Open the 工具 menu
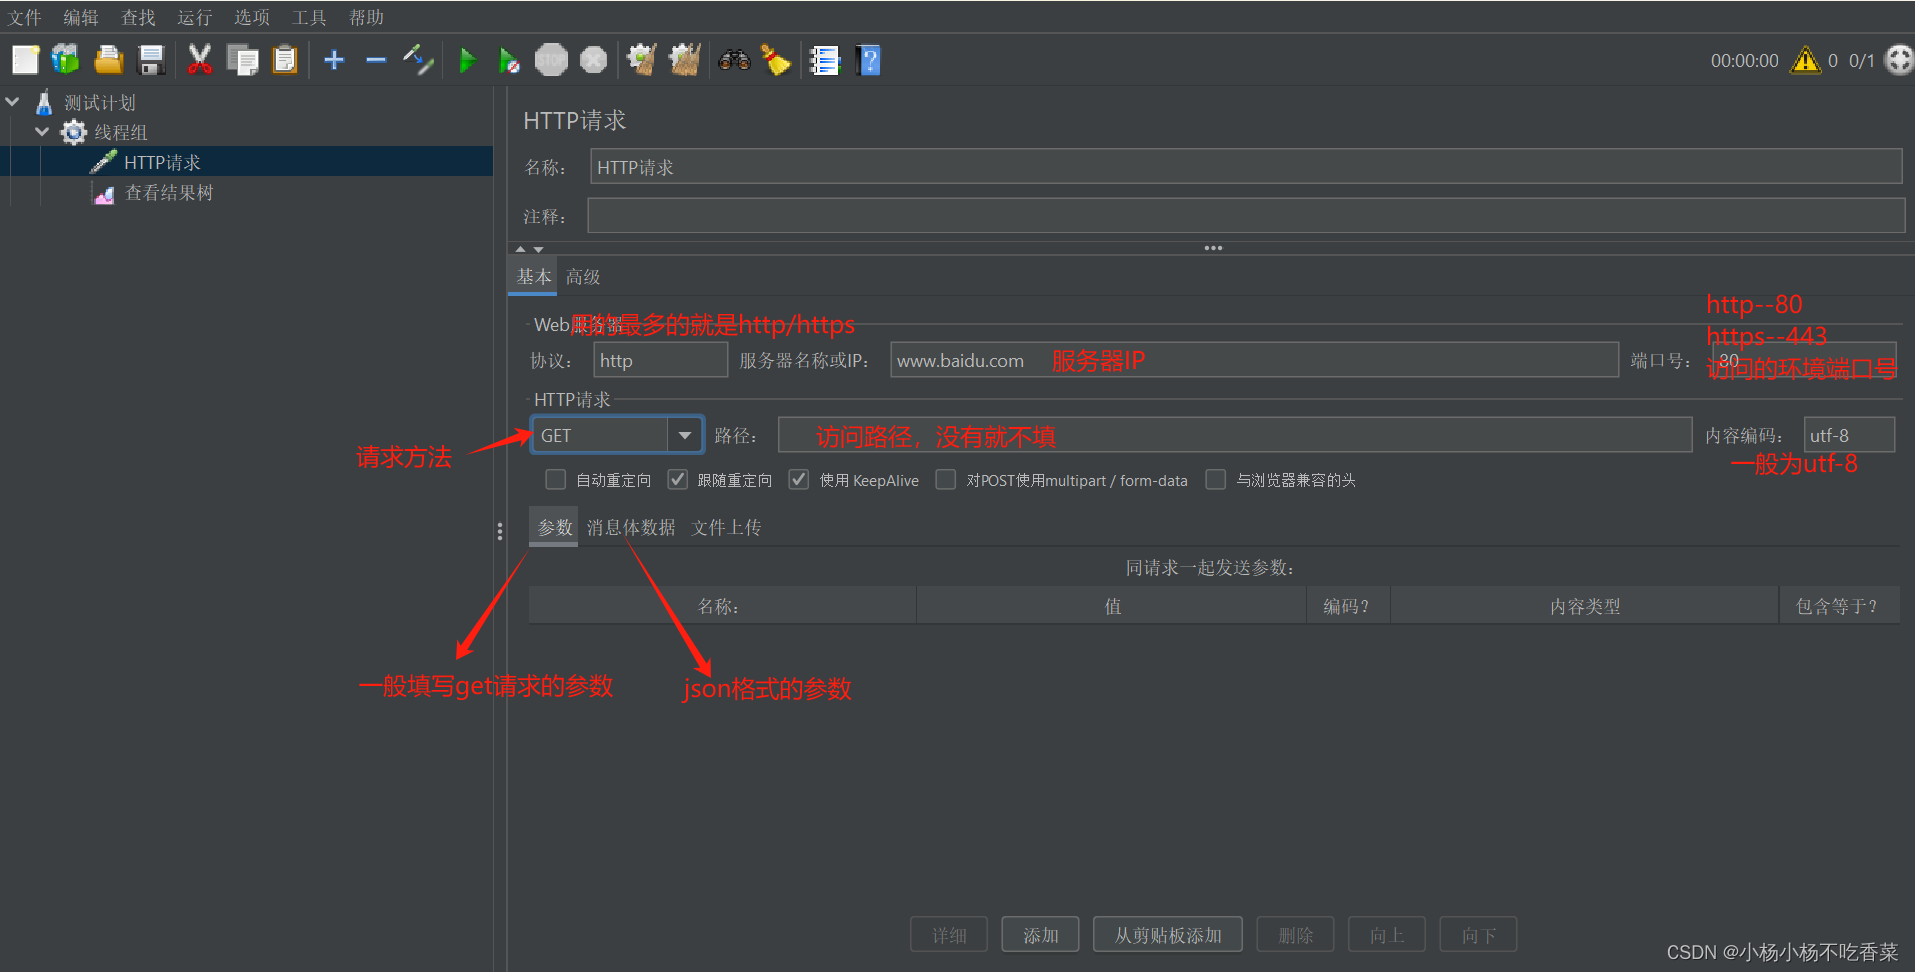The image size is (1915, 972). click(309, 17)
